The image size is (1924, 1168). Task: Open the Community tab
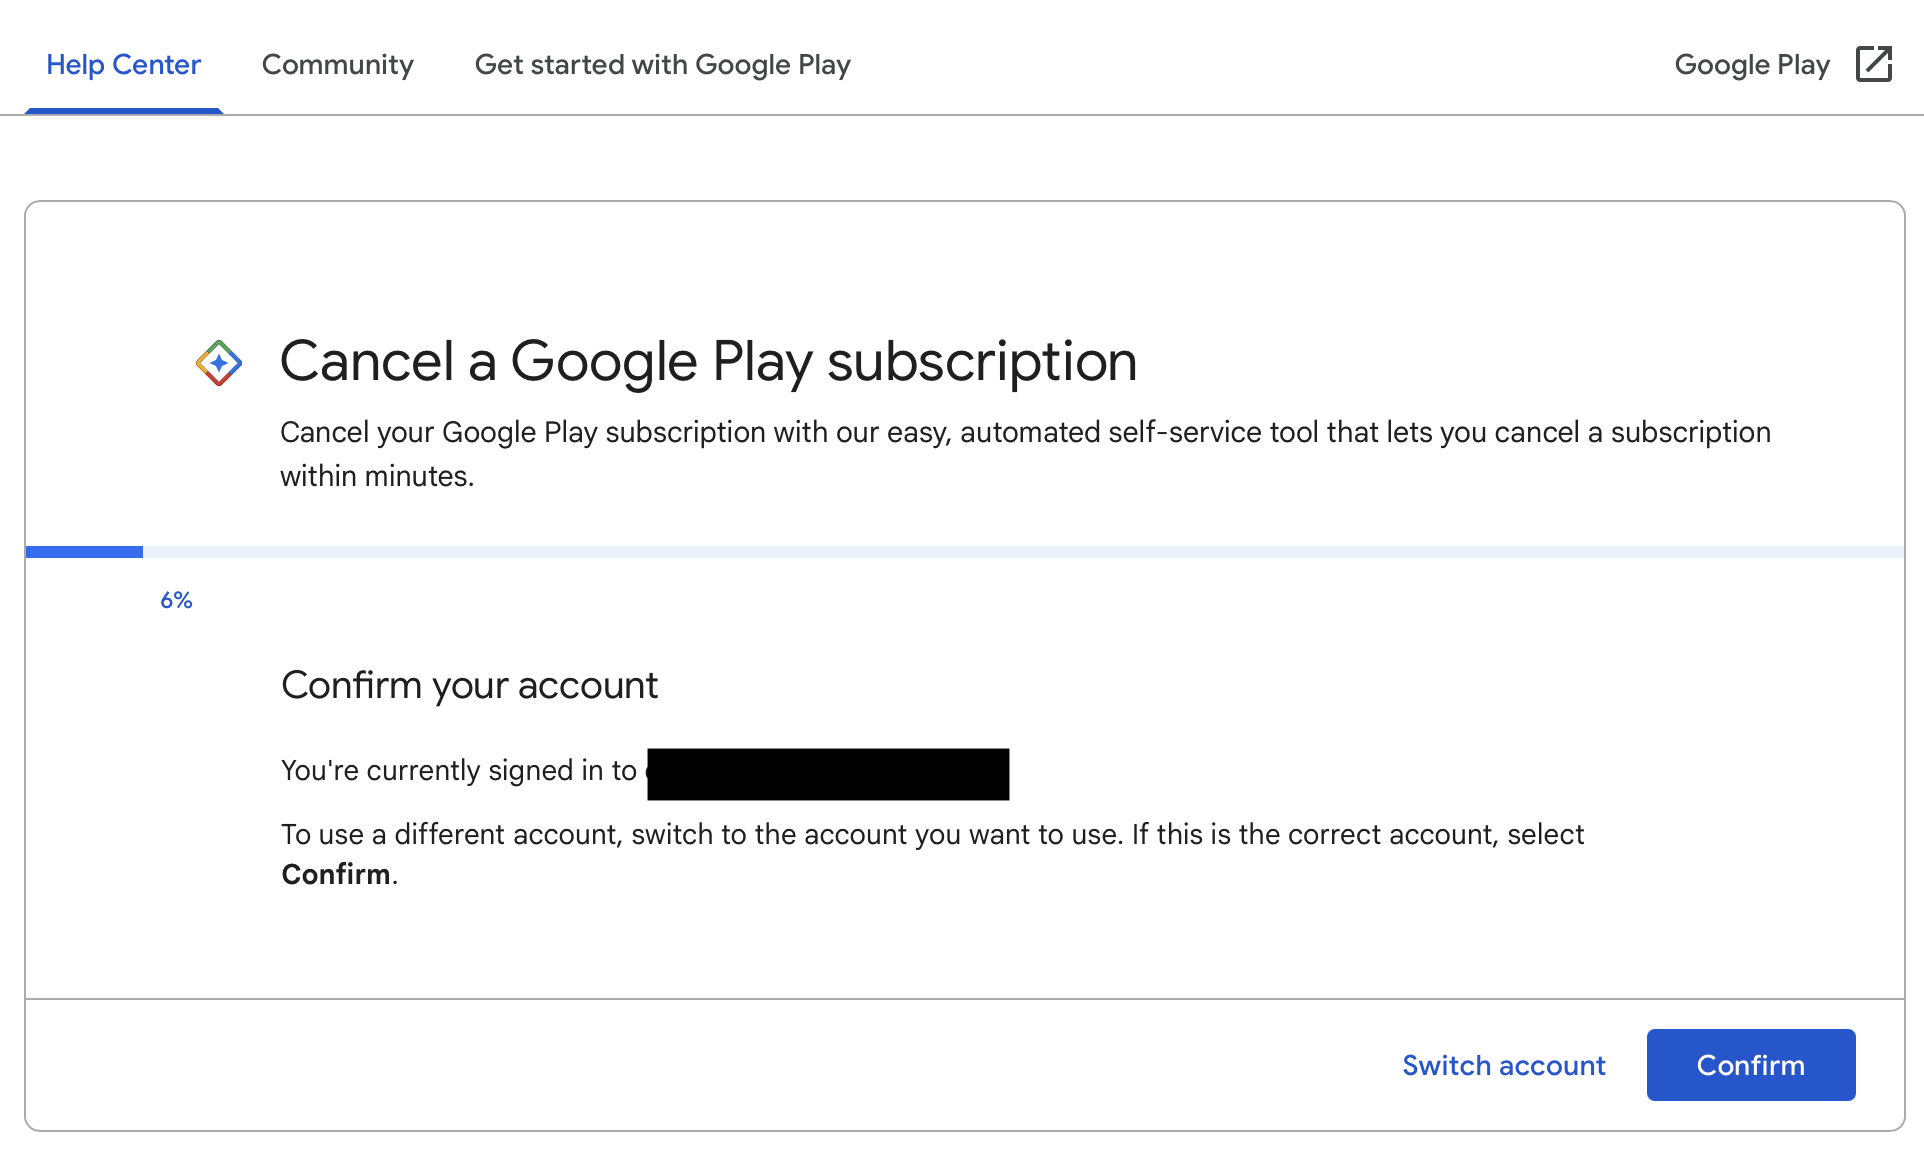[337, 65]
